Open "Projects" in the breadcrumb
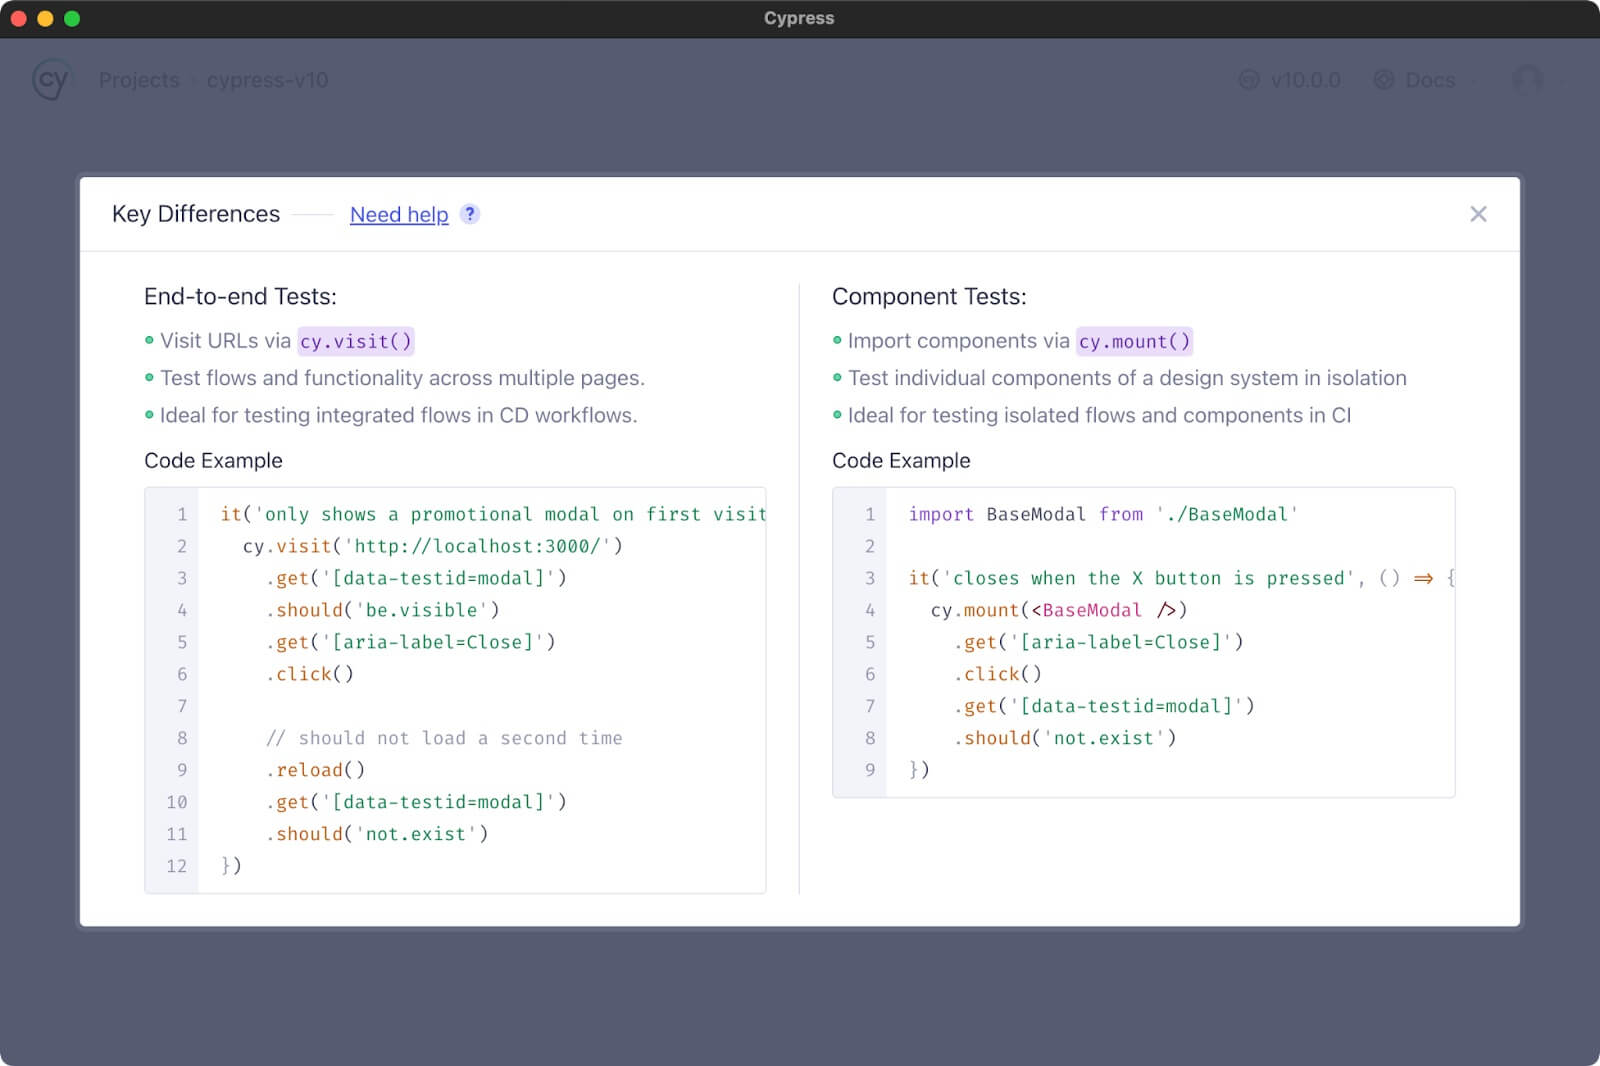 click(139, 80)
